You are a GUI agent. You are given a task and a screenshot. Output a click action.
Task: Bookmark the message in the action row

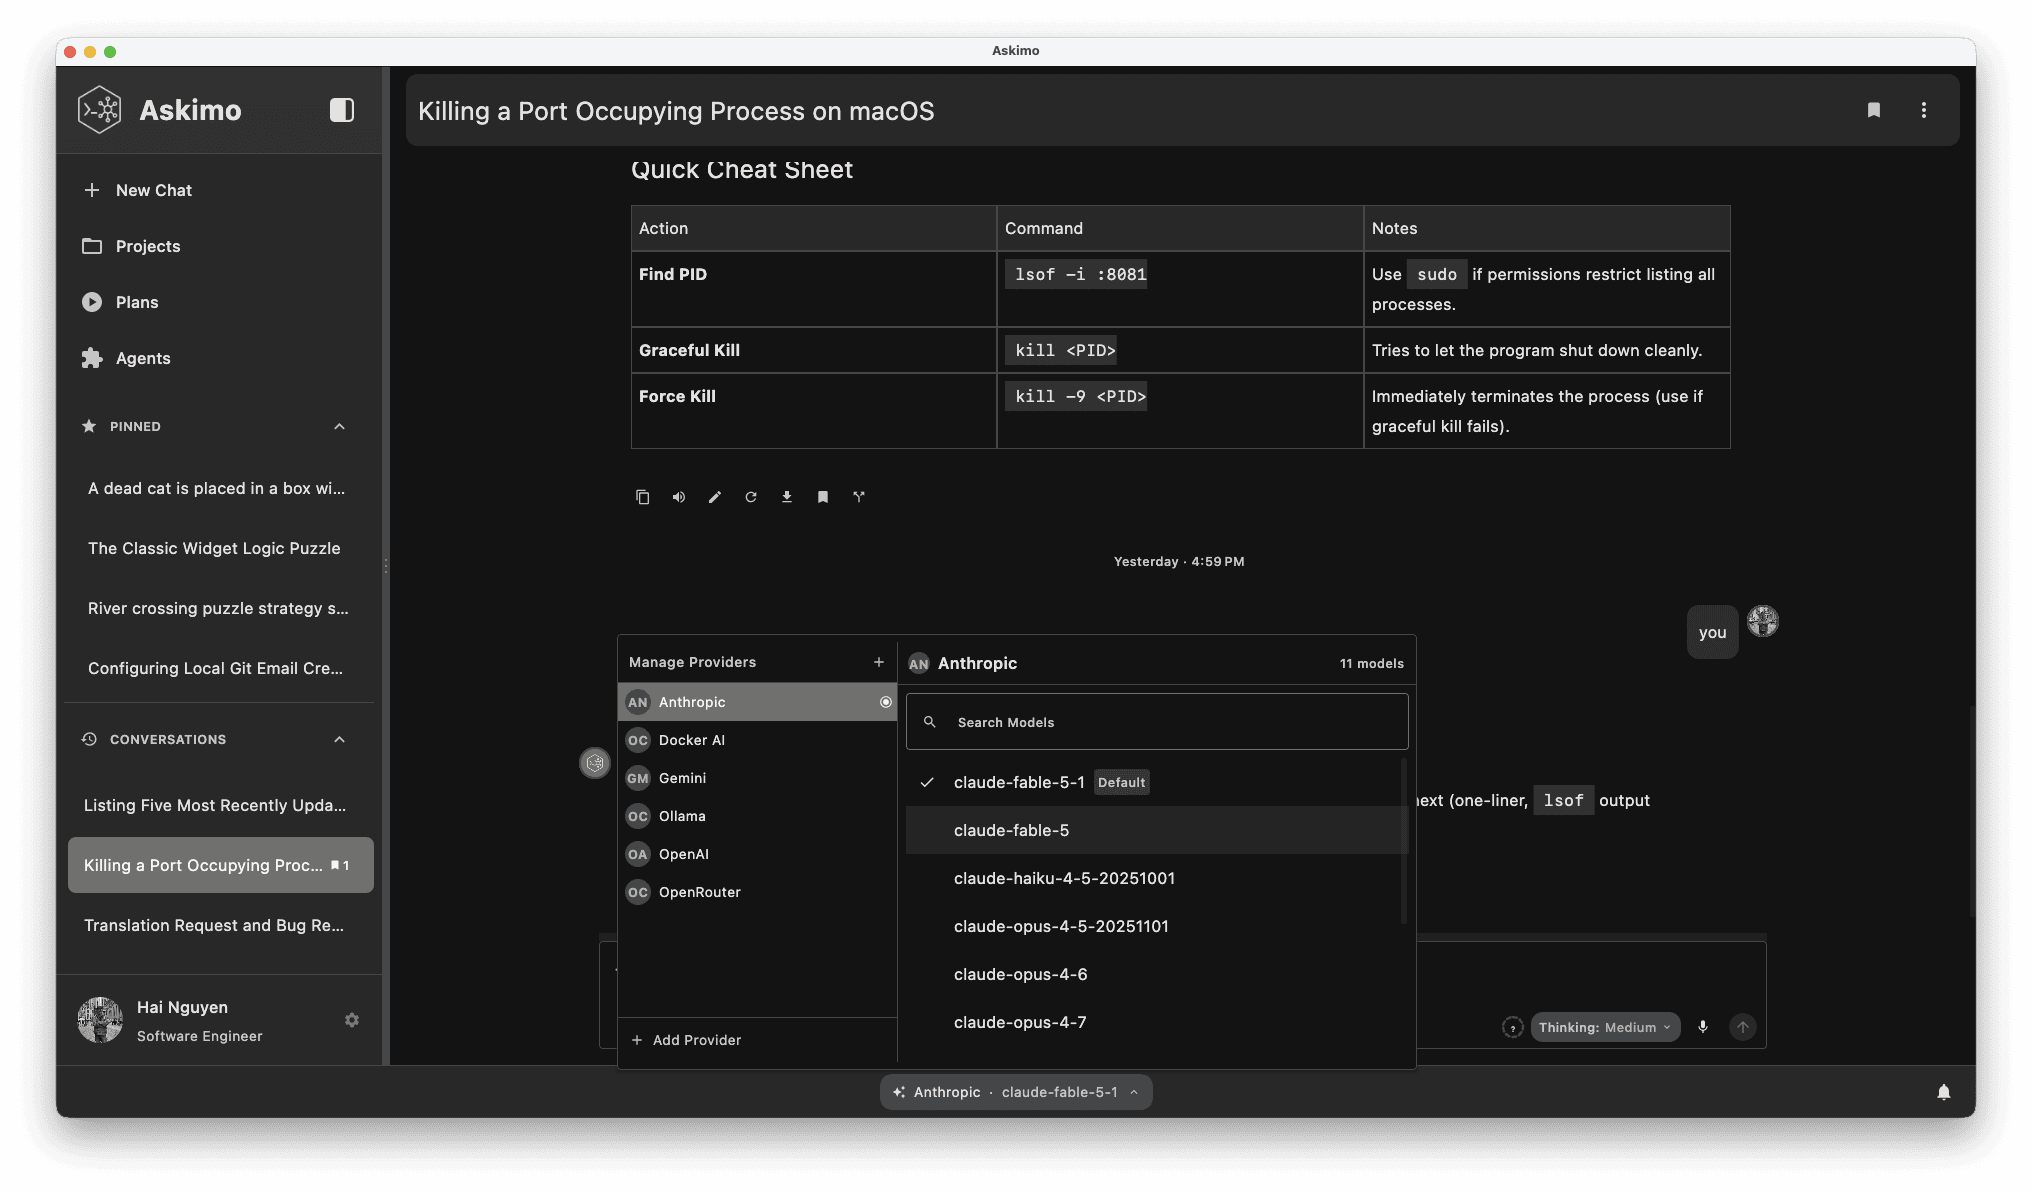pos(823,497)
